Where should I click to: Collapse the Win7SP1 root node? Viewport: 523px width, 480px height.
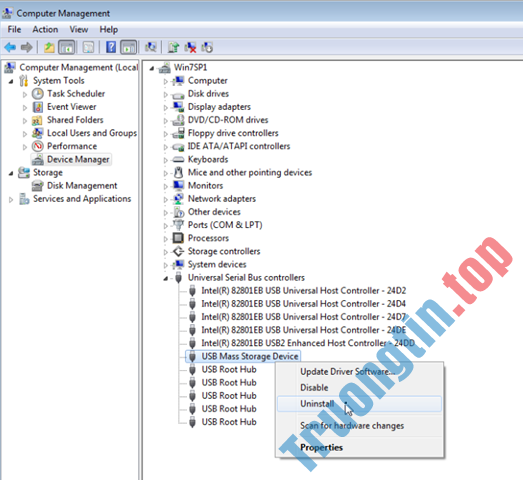(x=152, y=68)
